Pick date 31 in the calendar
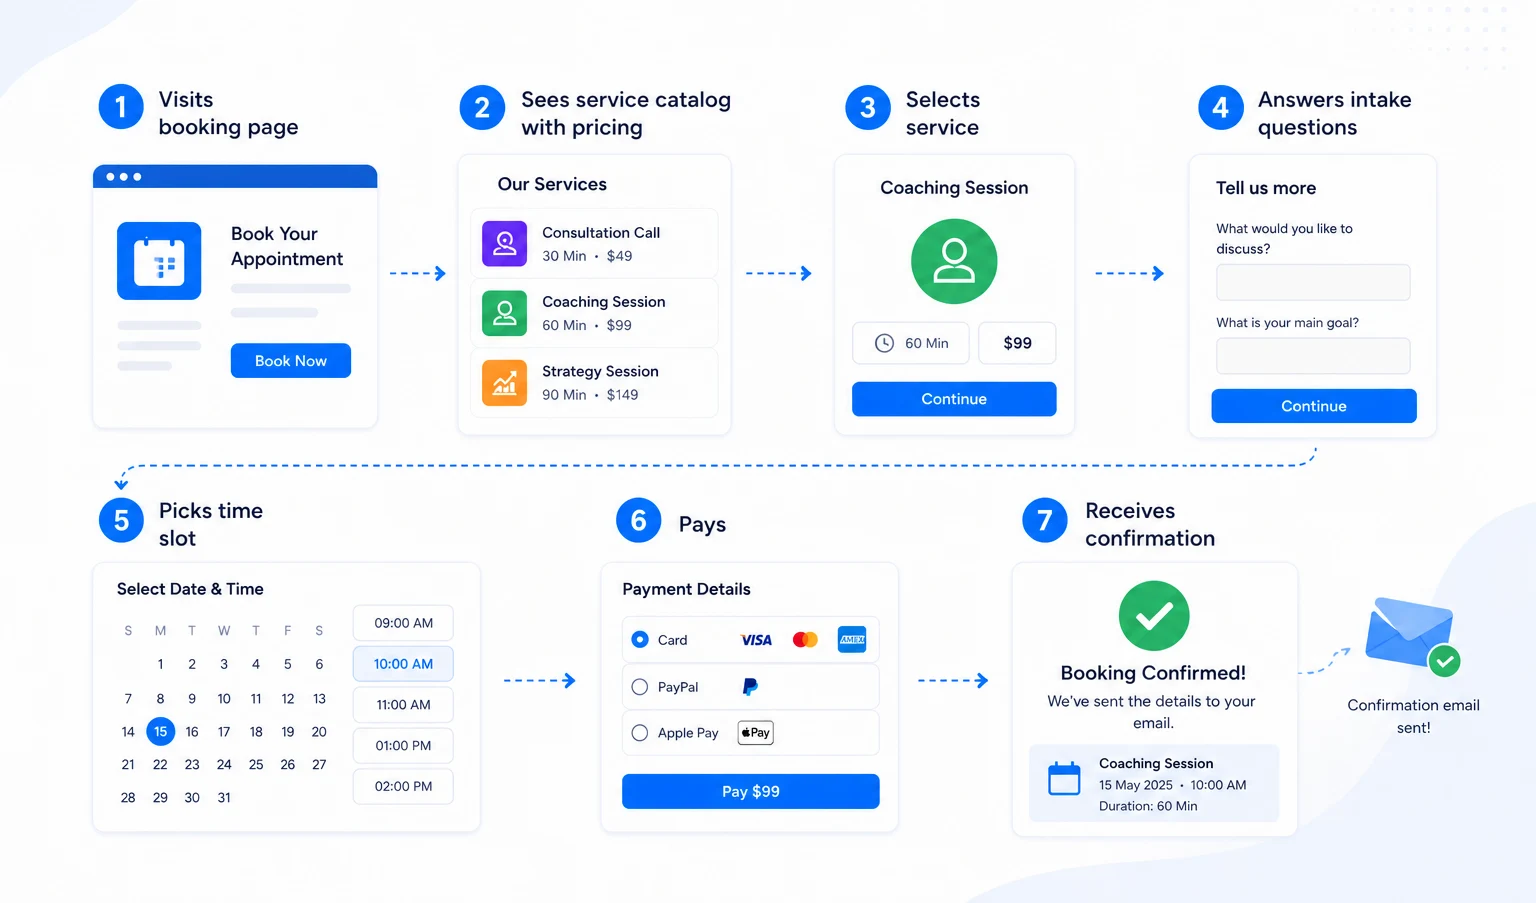This screenshot has width=1536, height=903. 224,798
